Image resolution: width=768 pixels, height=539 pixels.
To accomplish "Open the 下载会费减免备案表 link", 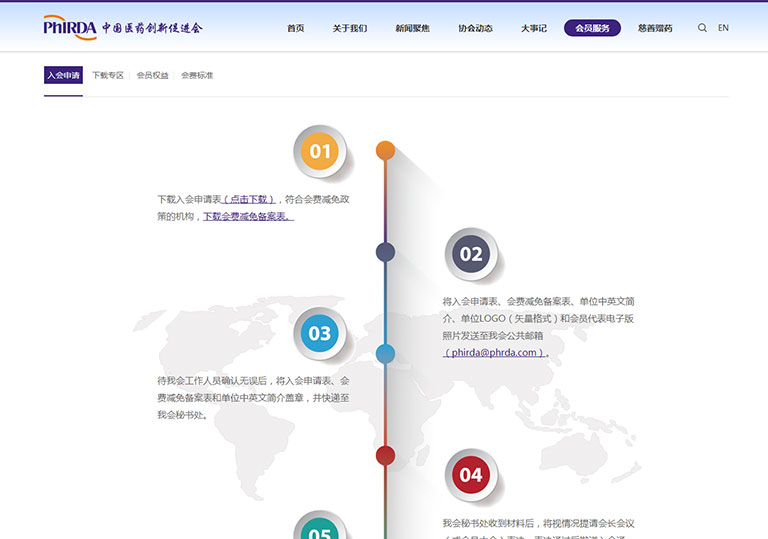I will click(248, 216).
